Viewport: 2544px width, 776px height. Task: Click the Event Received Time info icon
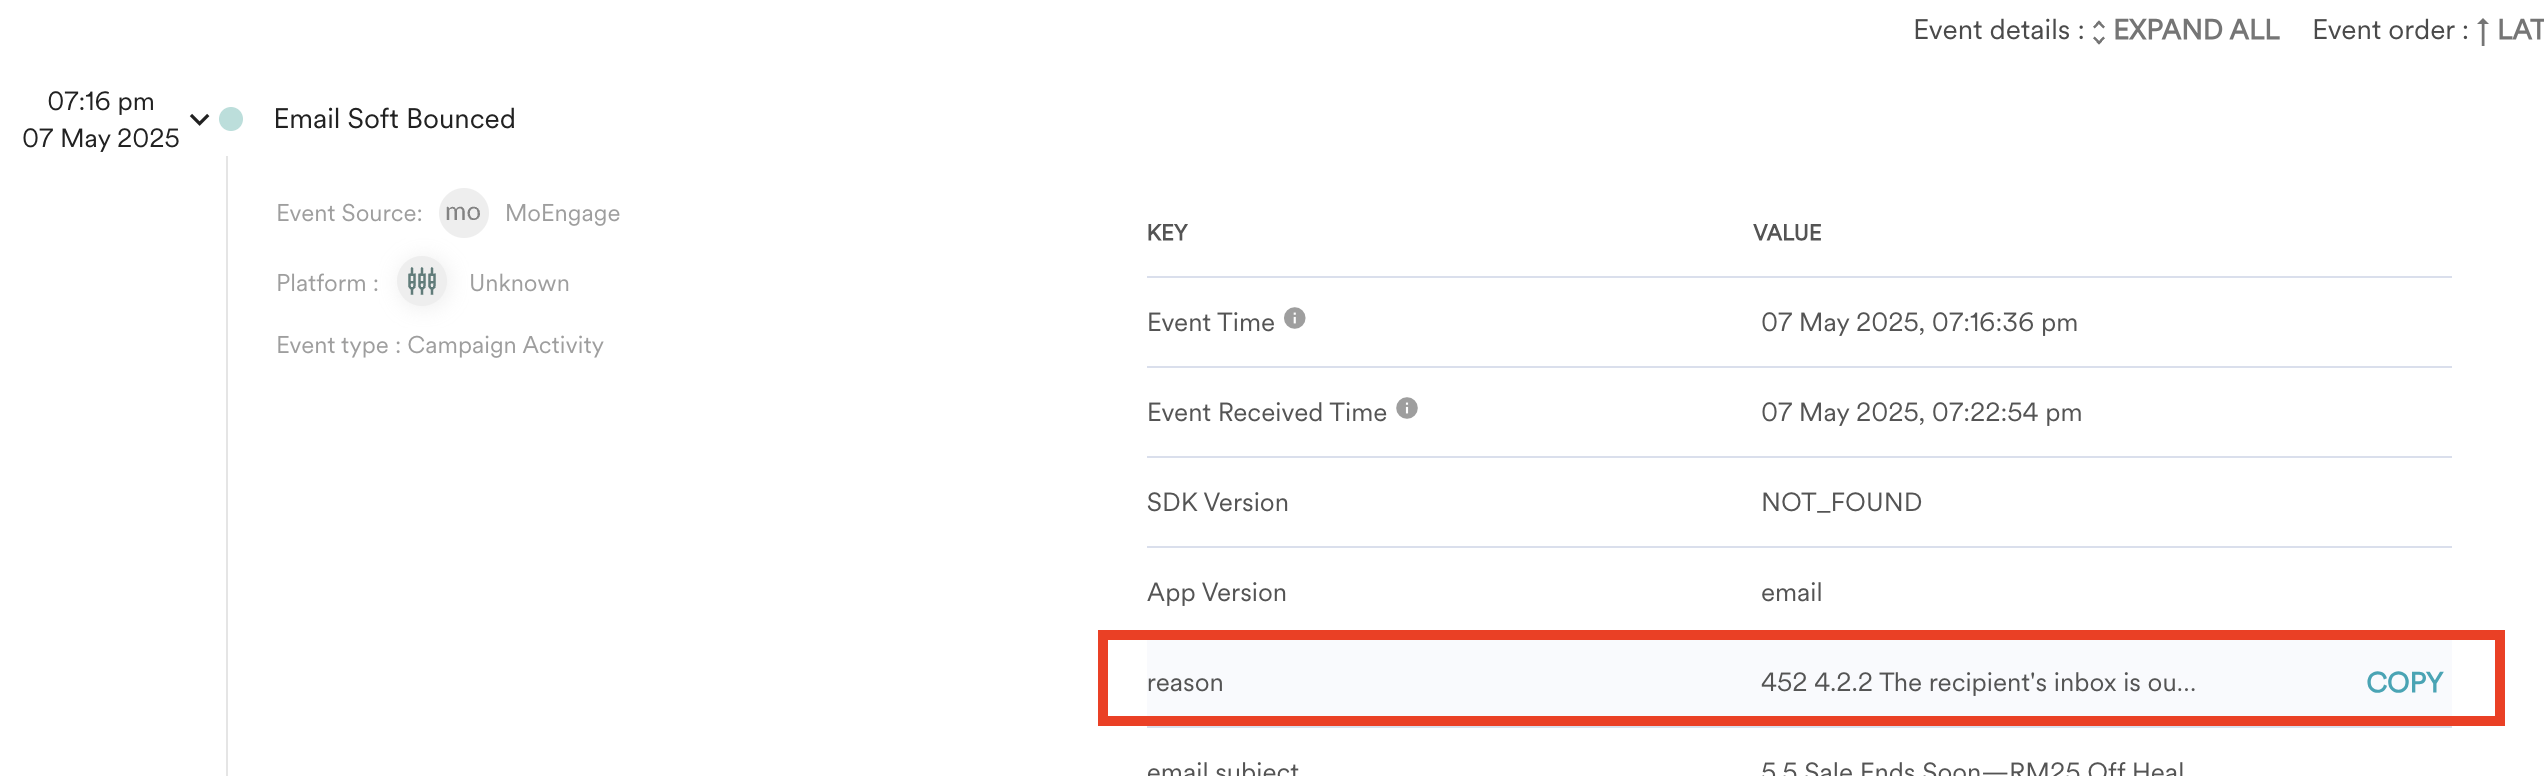1407,408
